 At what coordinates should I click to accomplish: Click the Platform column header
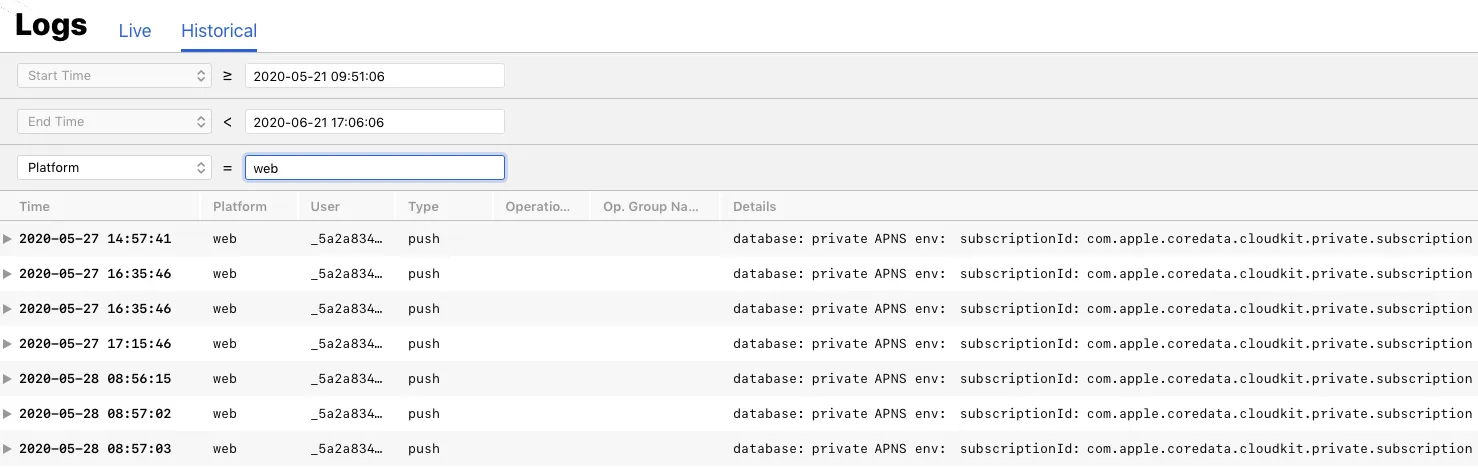[240, 207]
